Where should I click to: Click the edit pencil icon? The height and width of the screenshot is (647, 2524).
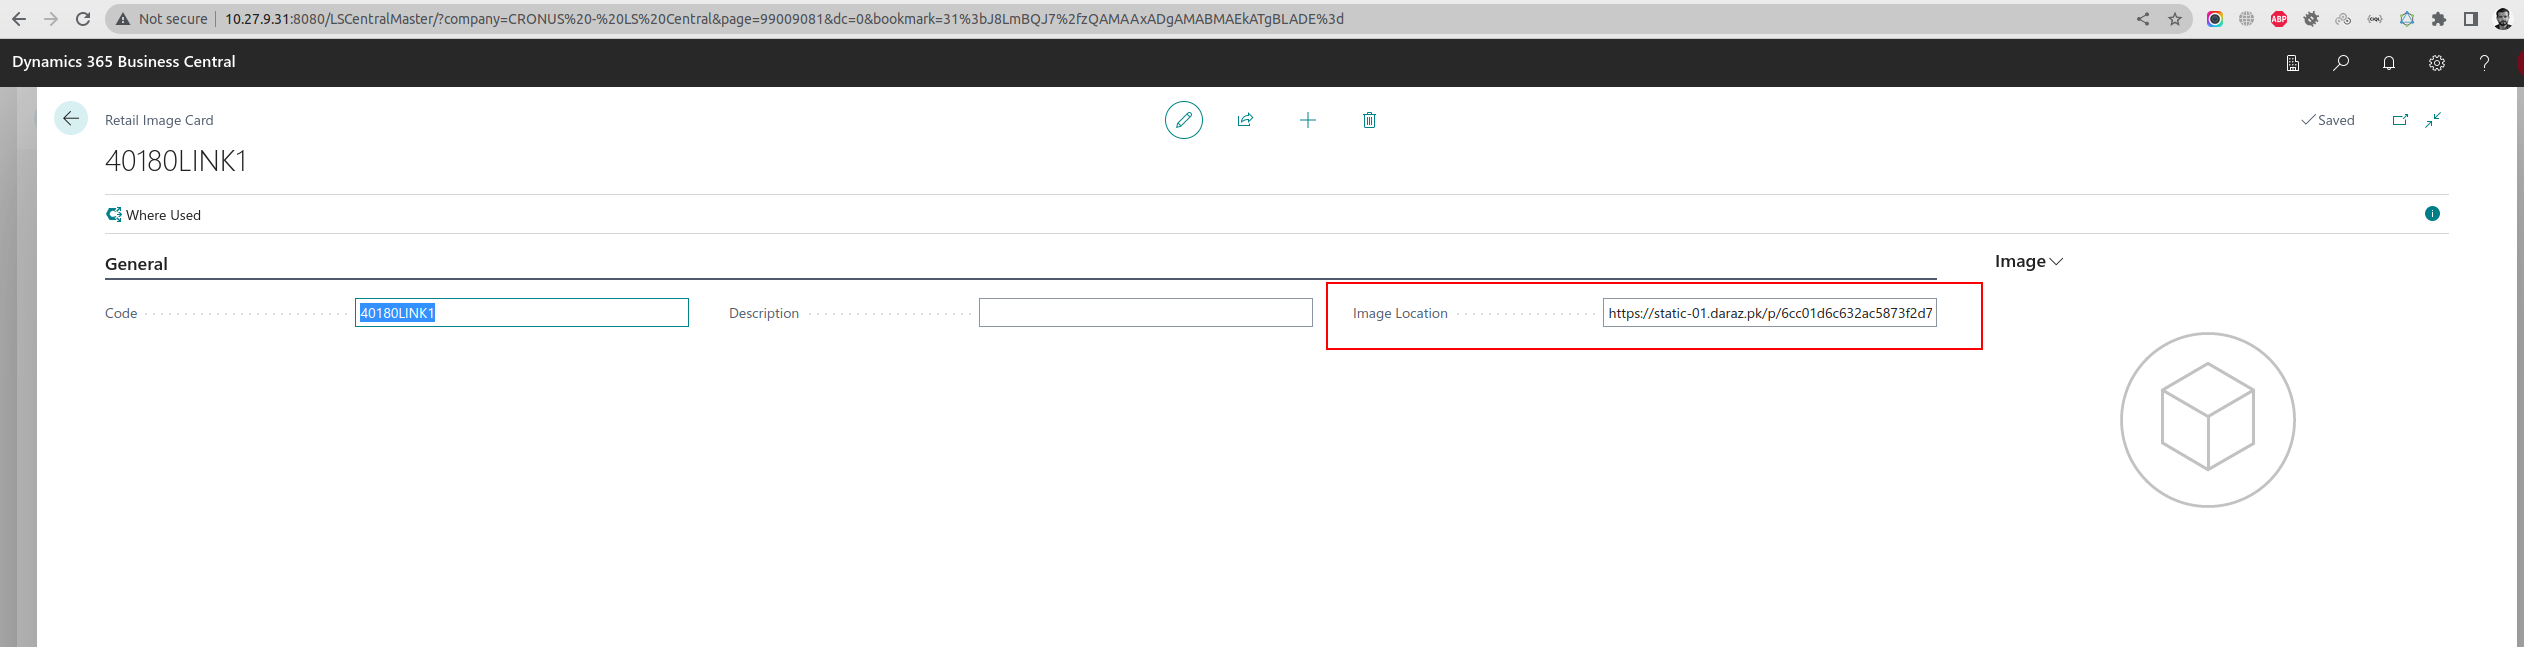1184,120
